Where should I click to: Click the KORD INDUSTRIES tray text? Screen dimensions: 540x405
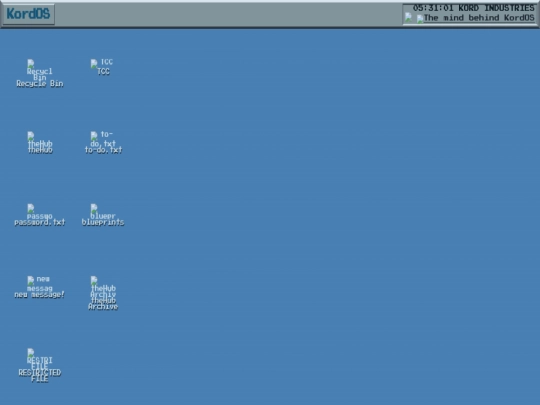pos(496,8)
